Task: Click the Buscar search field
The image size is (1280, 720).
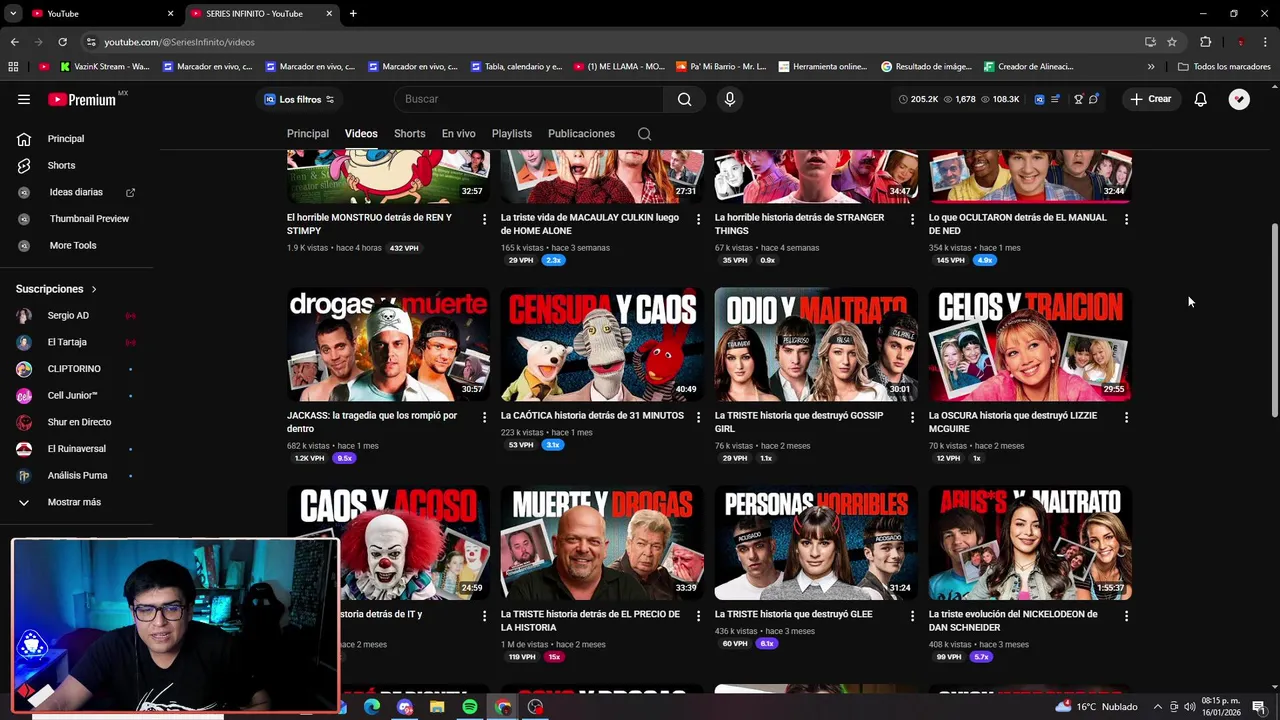Action: coord(530,99)
